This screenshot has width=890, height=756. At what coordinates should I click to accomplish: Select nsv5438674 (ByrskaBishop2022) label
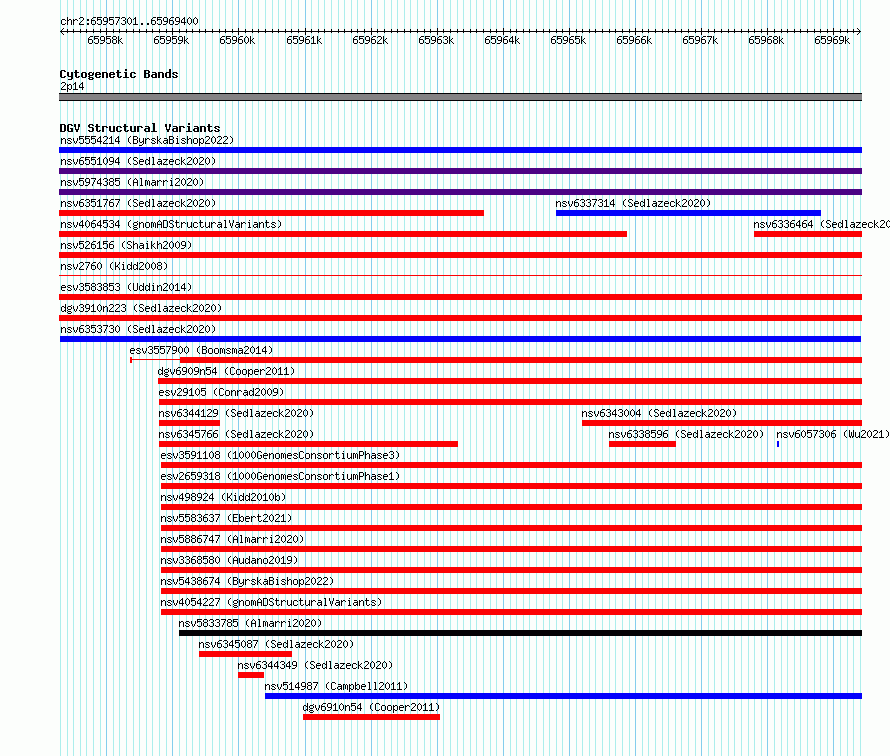247,581
